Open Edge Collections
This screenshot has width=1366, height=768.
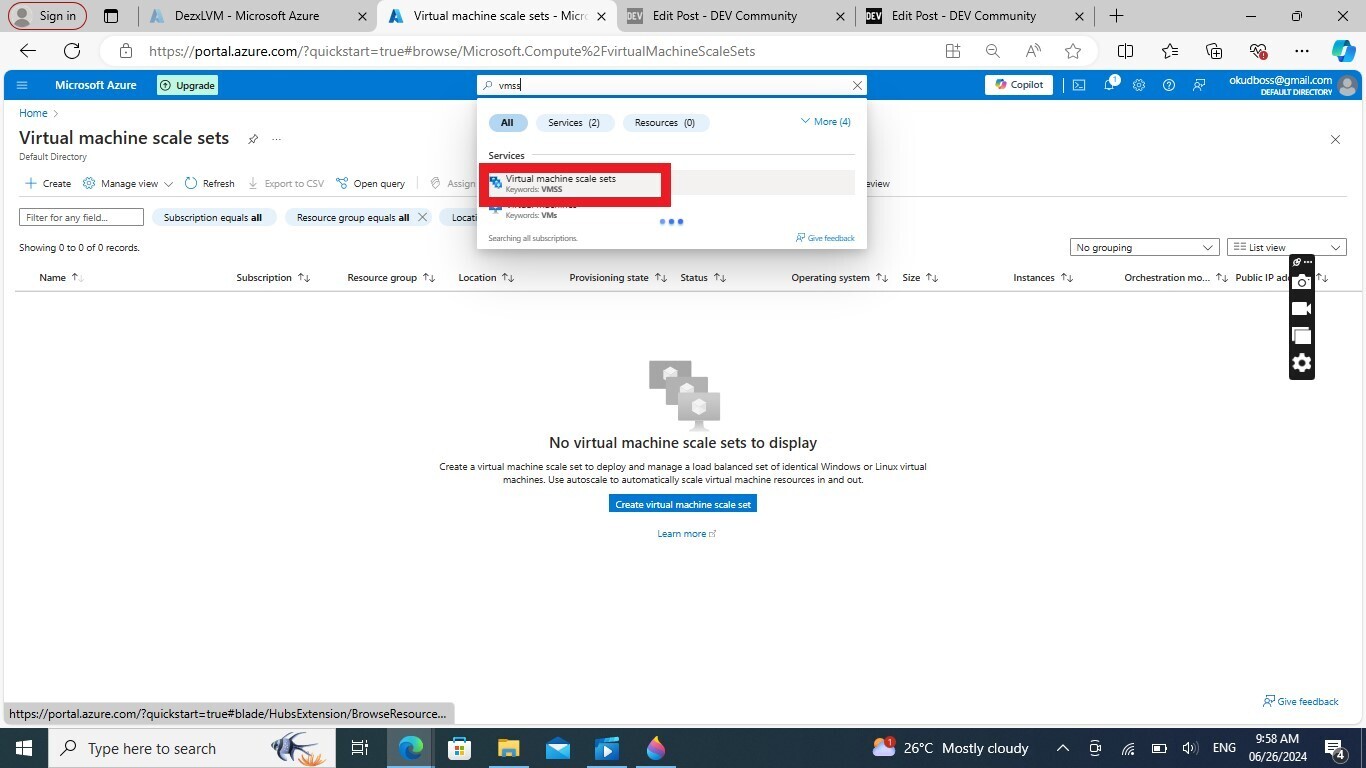[1214, 51]
